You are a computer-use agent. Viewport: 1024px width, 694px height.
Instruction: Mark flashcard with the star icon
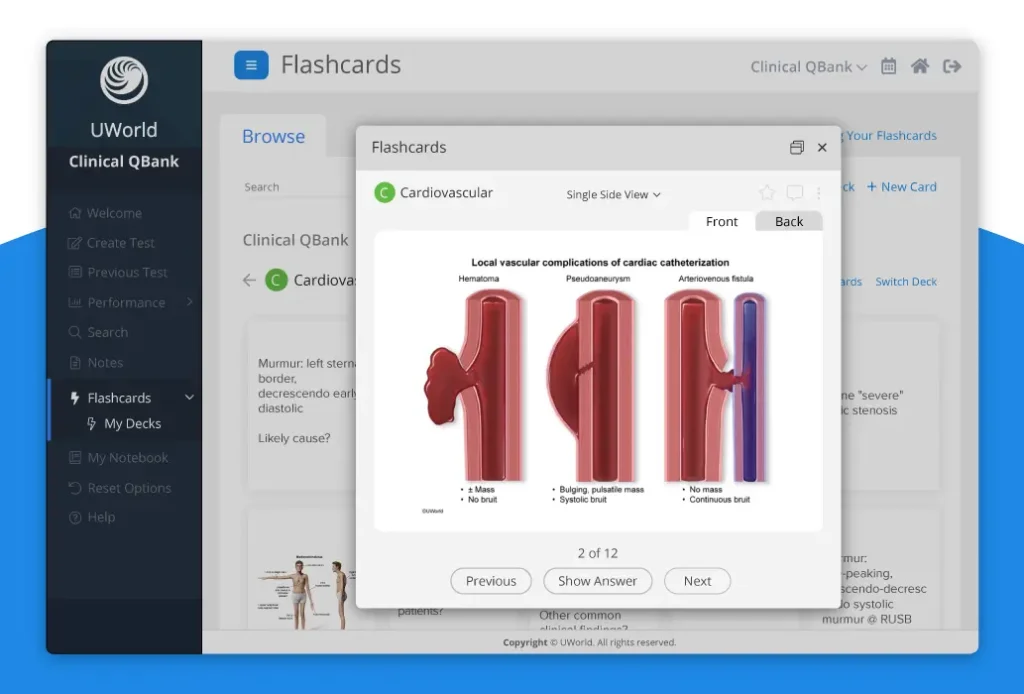click(x=767, y=193)
